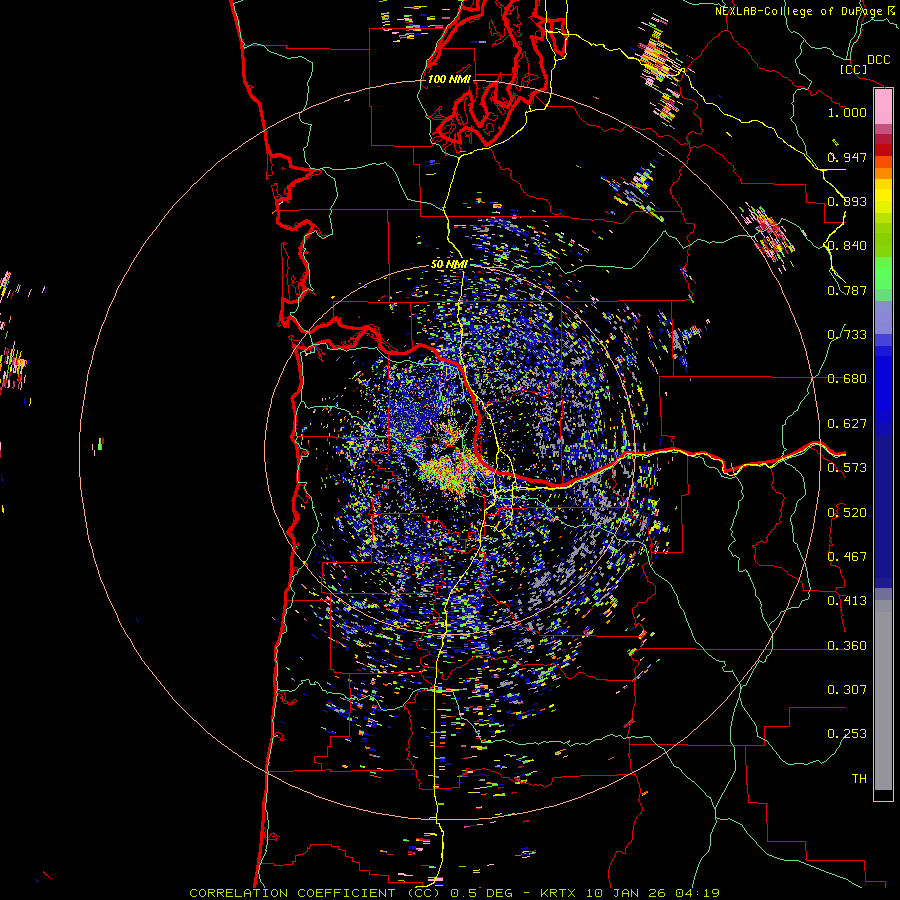The image size is (900, 900).
Task: Click the 0.360 scale value
Action: (x=847, y=646)
